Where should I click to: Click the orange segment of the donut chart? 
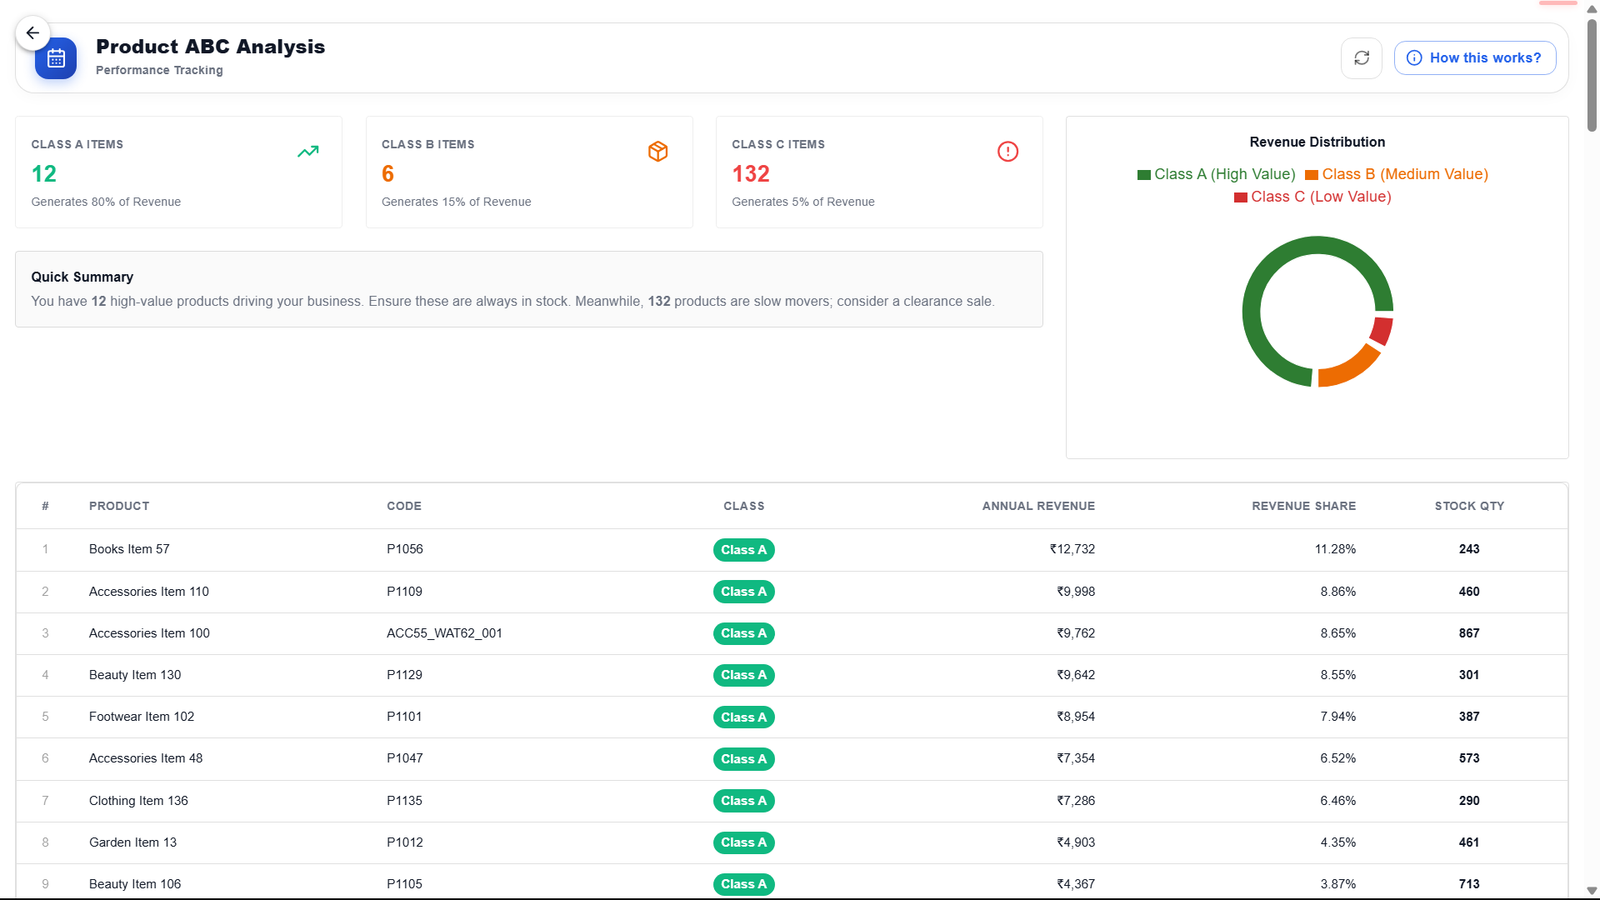coord(1353,366)
